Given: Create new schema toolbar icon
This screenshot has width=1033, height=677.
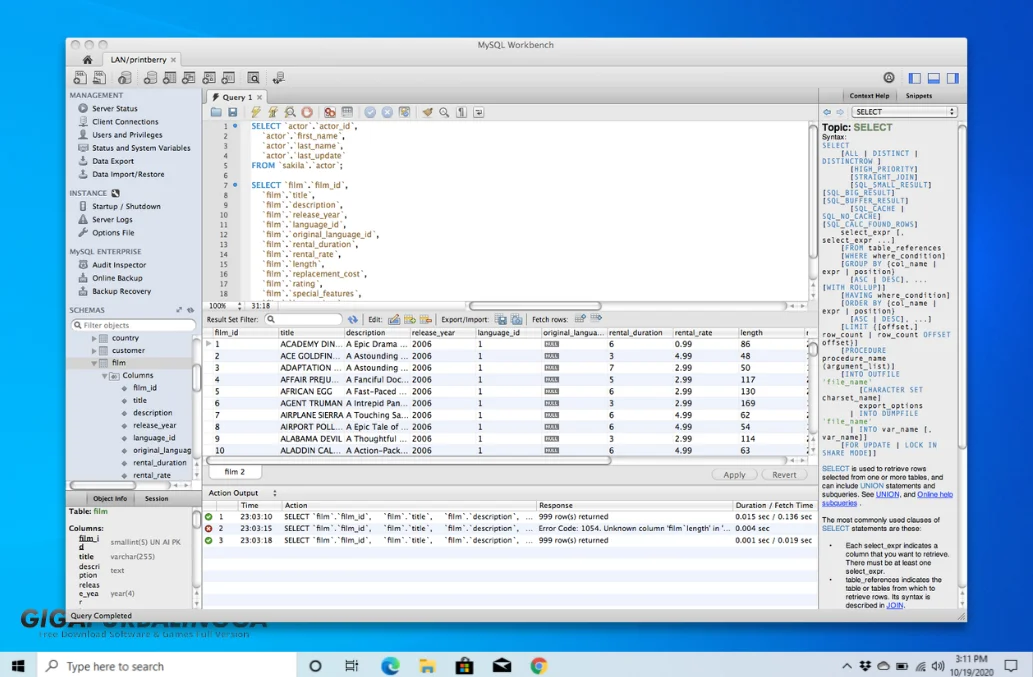Looking at the screenshot, I should pos(150,78).
